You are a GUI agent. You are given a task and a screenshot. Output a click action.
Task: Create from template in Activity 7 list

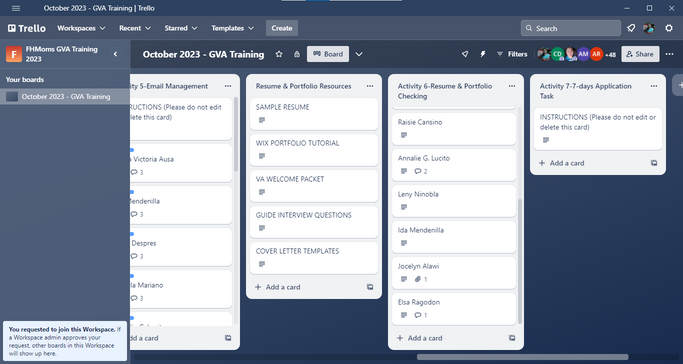[654, 163]
